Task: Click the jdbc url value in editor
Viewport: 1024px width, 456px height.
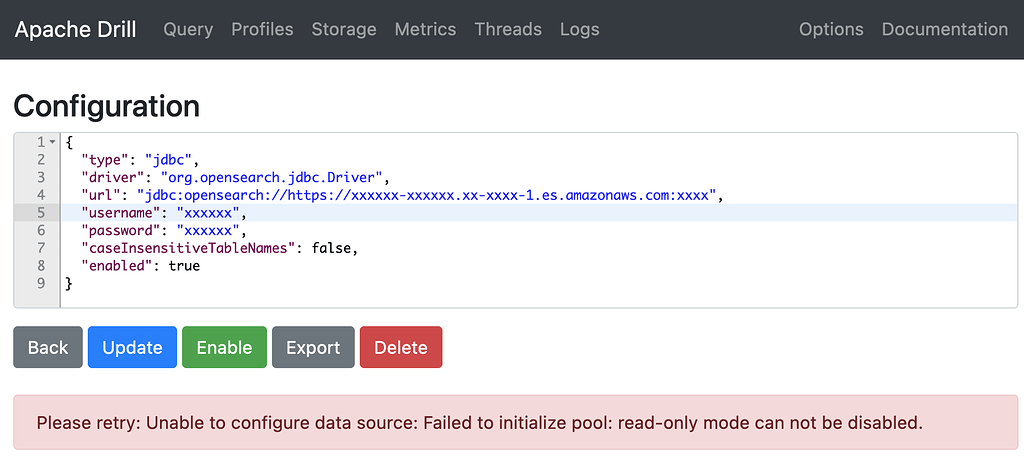Action: (429, 195)
